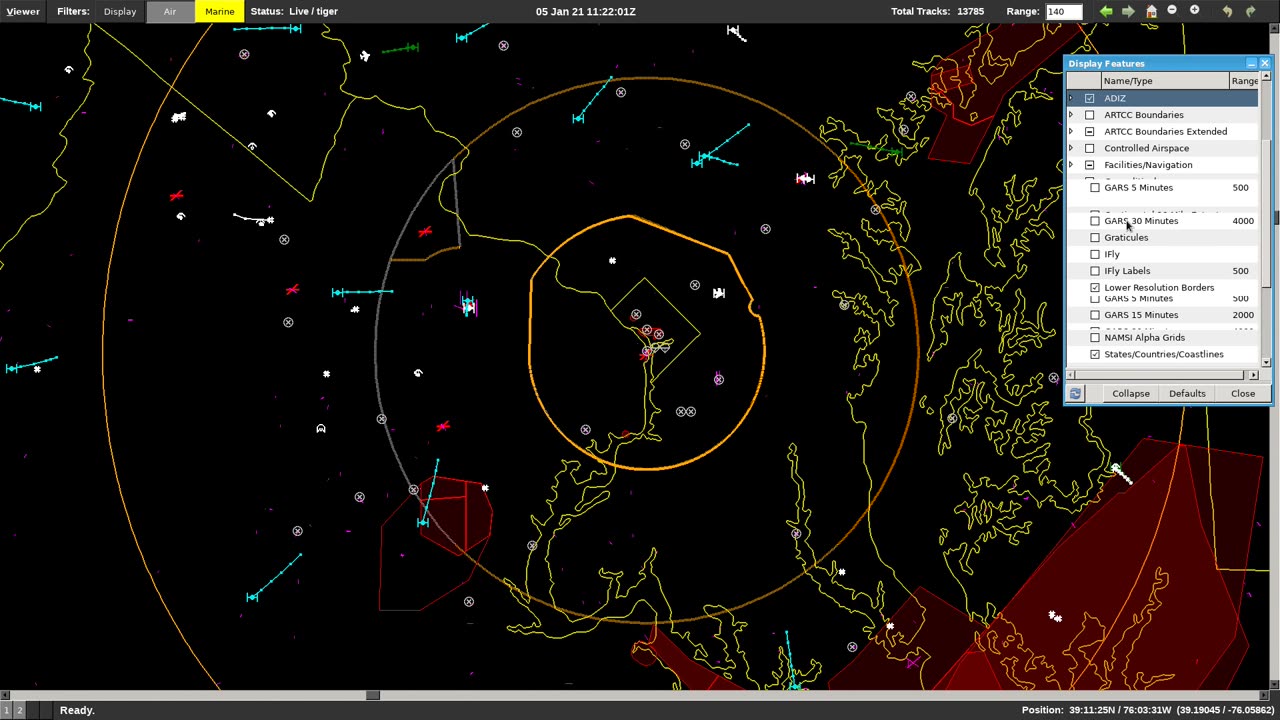
Task: Check the NAMSI Alpha Grids box
Action: click(x=1095, y=338)
